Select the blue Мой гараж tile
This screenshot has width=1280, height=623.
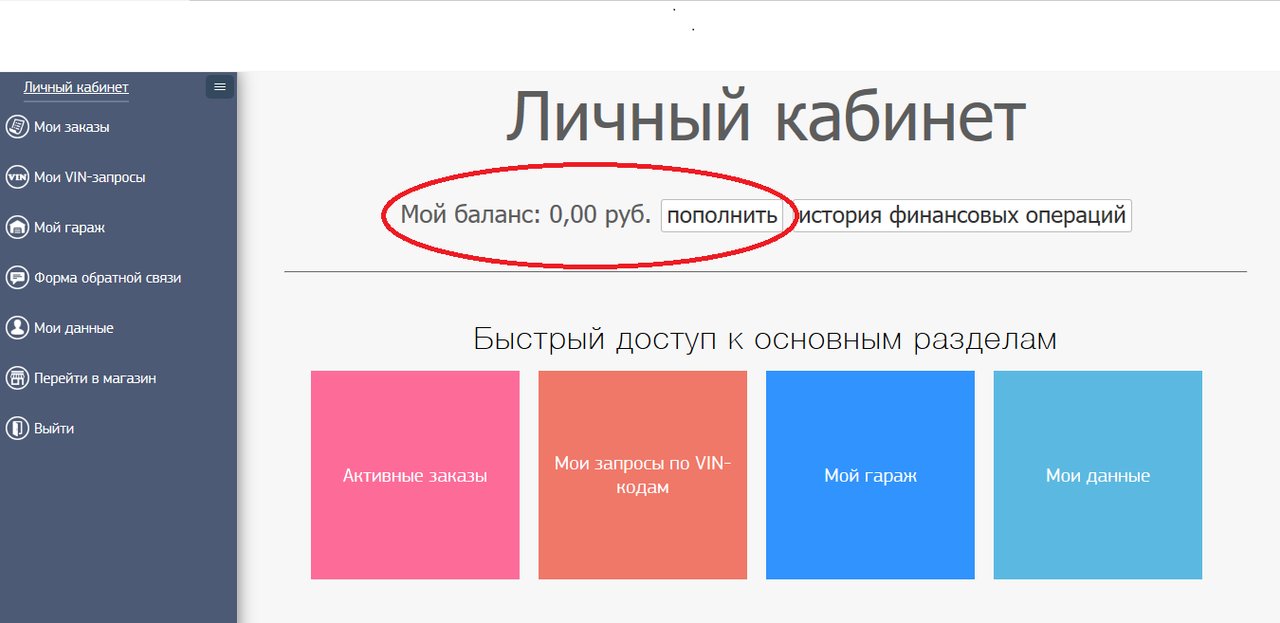[x=870, y=475]
